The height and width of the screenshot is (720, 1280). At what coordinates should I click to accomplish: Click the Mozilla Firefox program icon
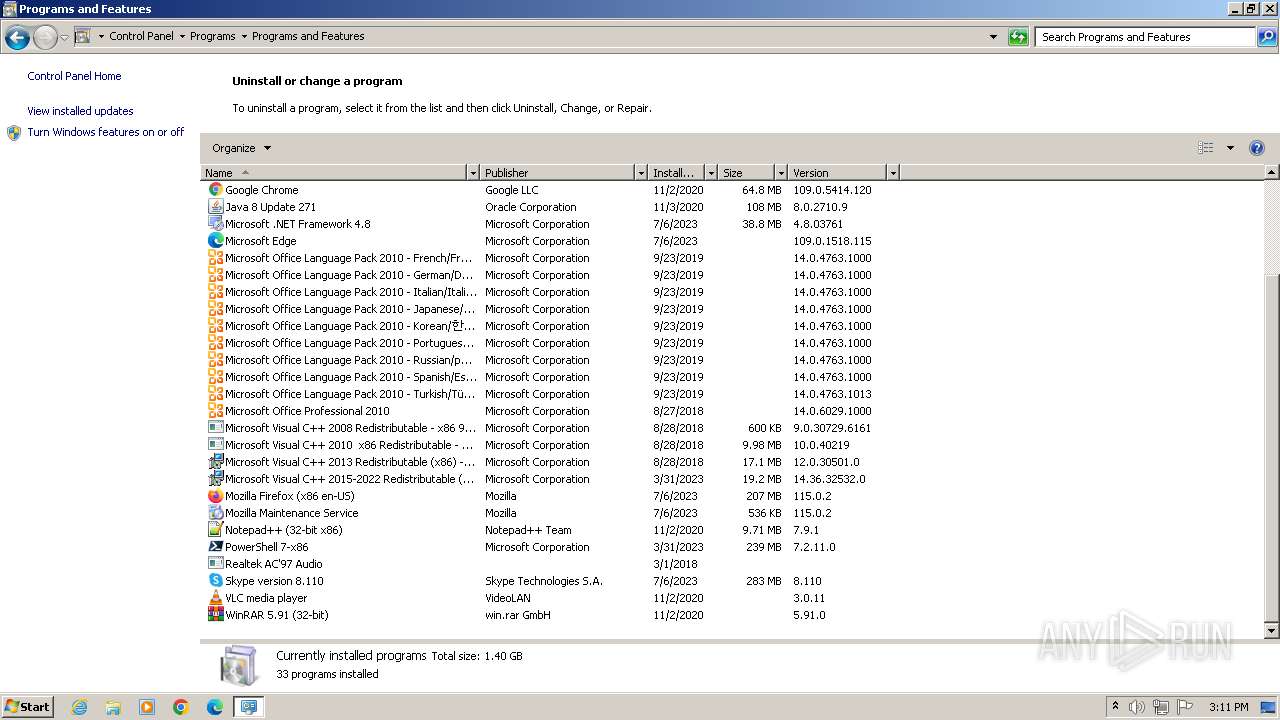215,496
